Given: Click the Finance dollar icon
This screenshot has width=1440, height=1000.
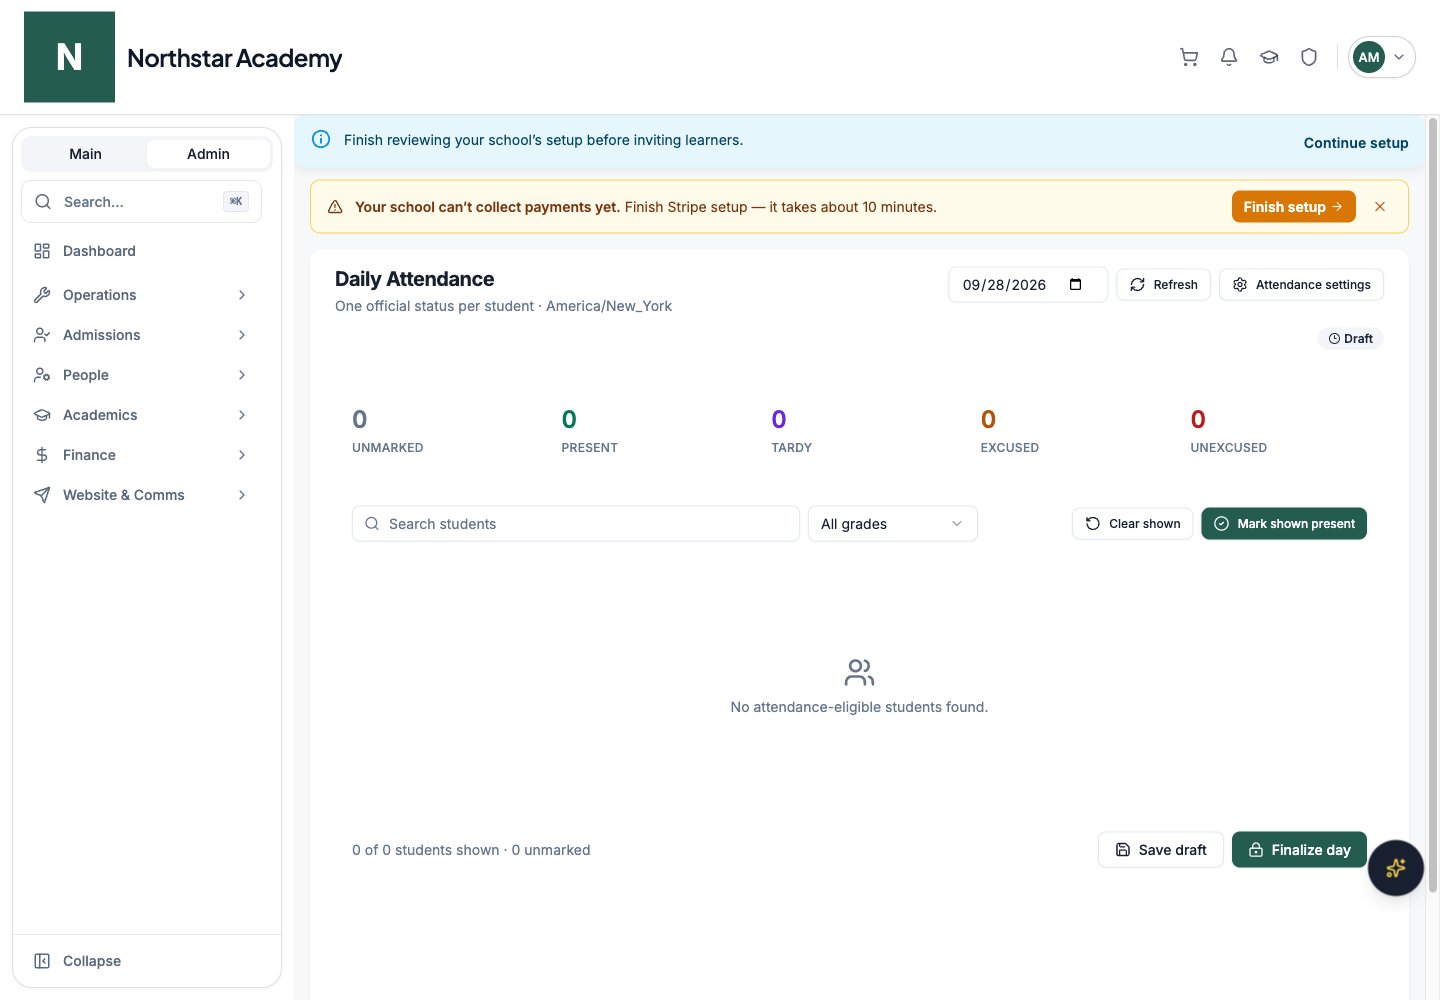Looking at the screenshot, I should (x=42, y=455).
